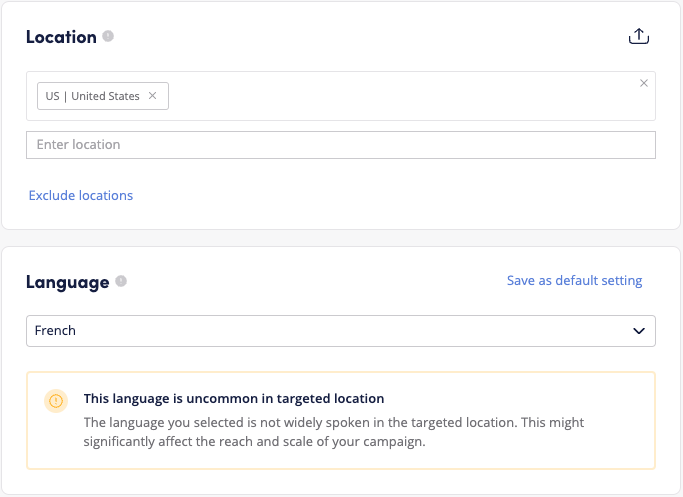Click the info icon beside Language heading
The height and width of the screenshot is (497, 683).
point(121,281)
